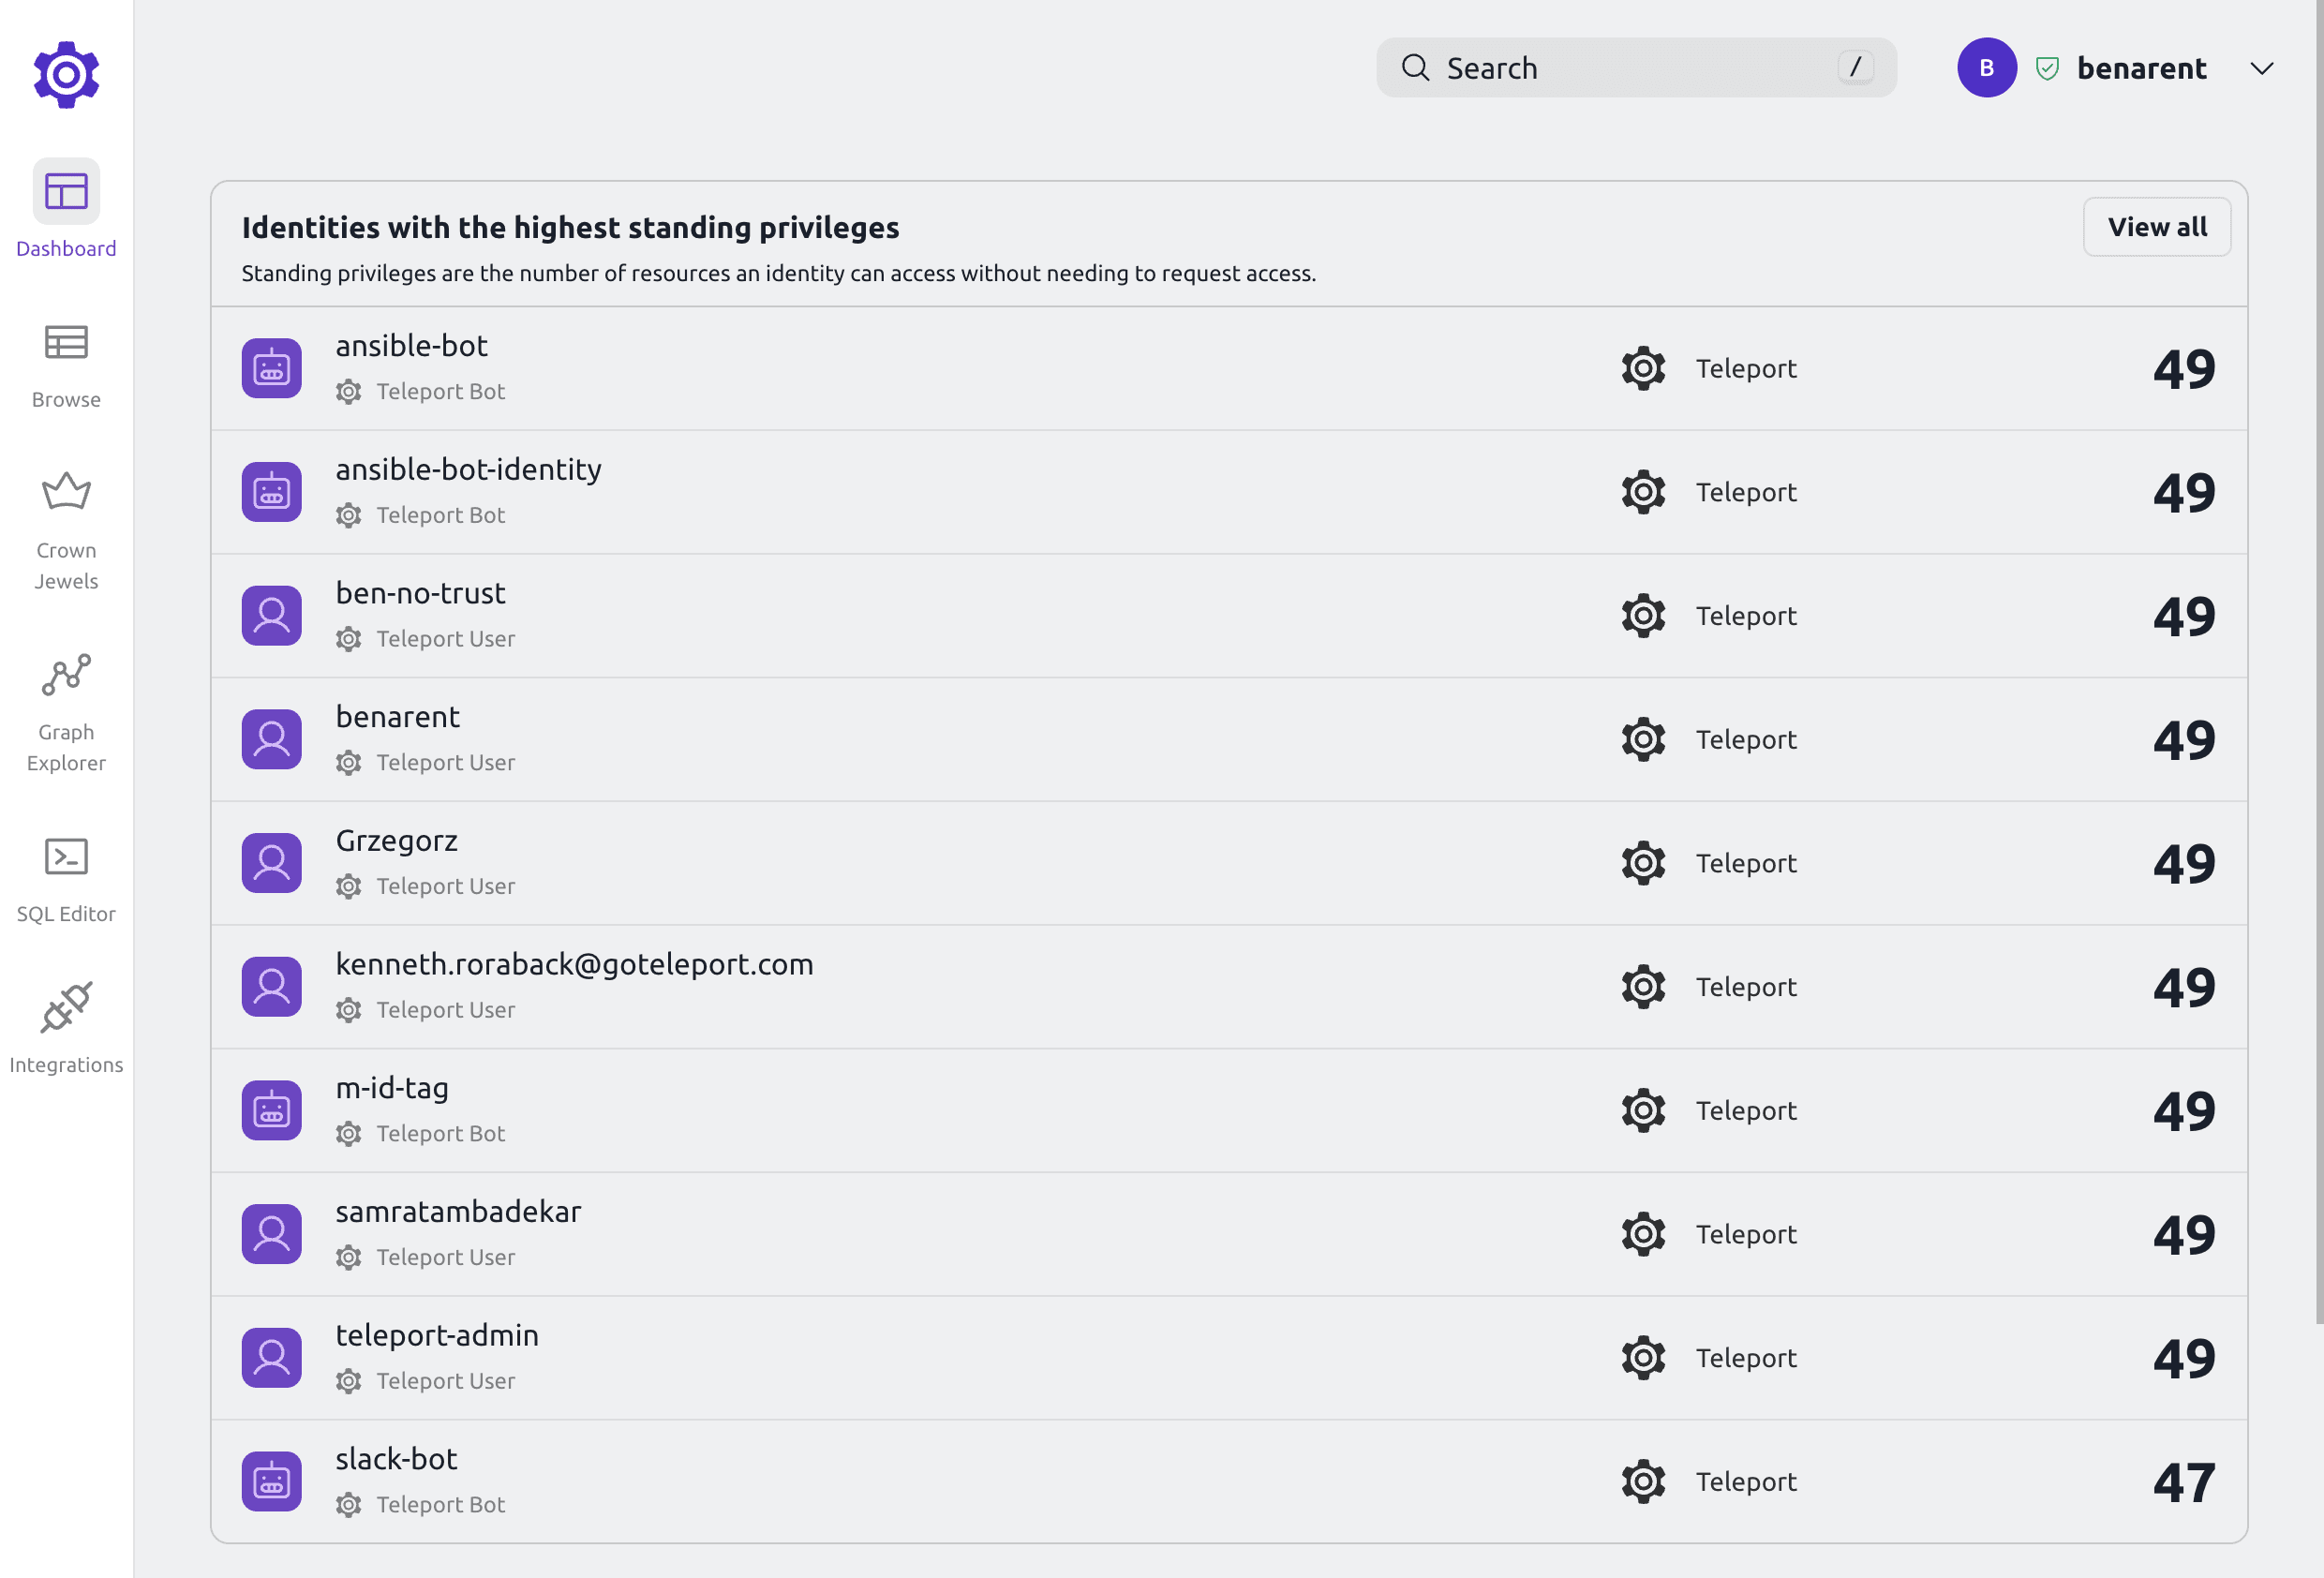This screenshot has height=1578, width=2324.
Task: Toggle the m-id-tag bot entry
Action: click(x=1228, y=1109)
